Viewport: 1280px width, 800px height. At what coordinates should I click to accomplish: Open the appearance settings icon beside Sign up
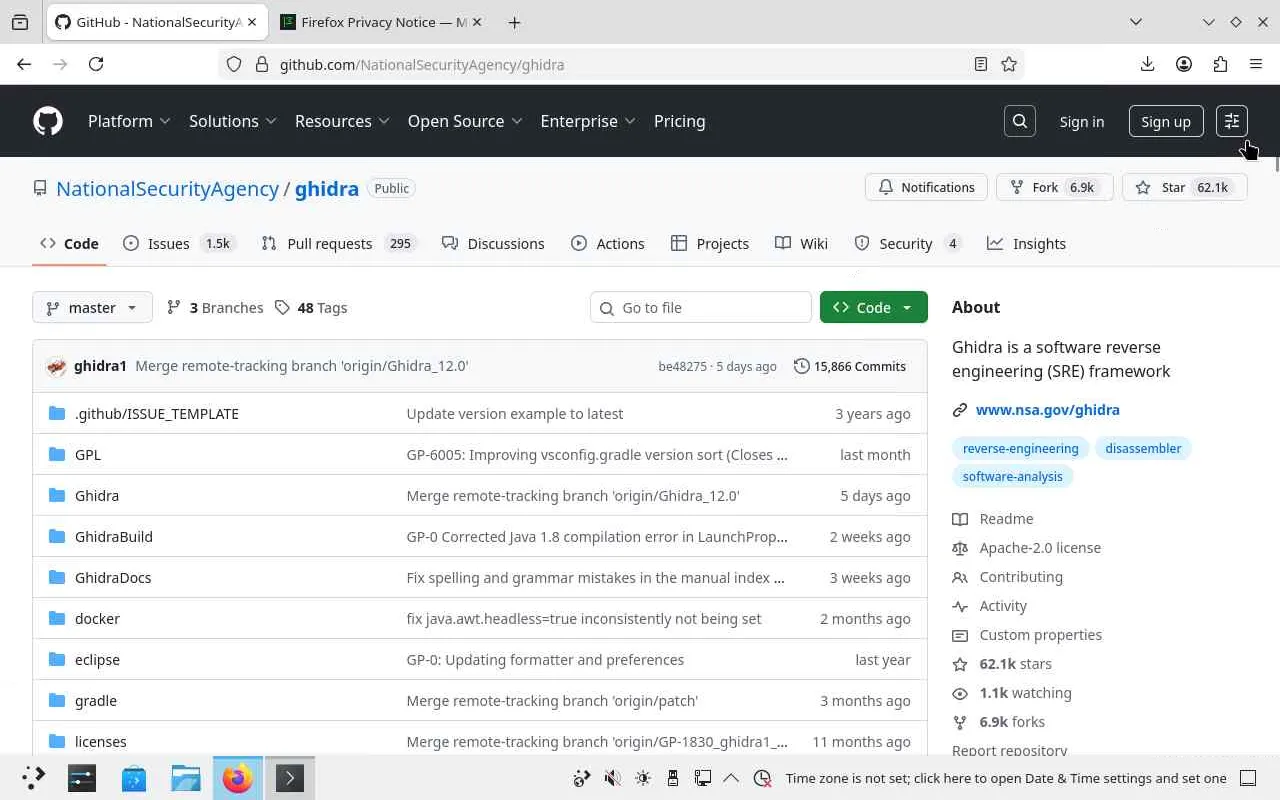(1232, 121)
